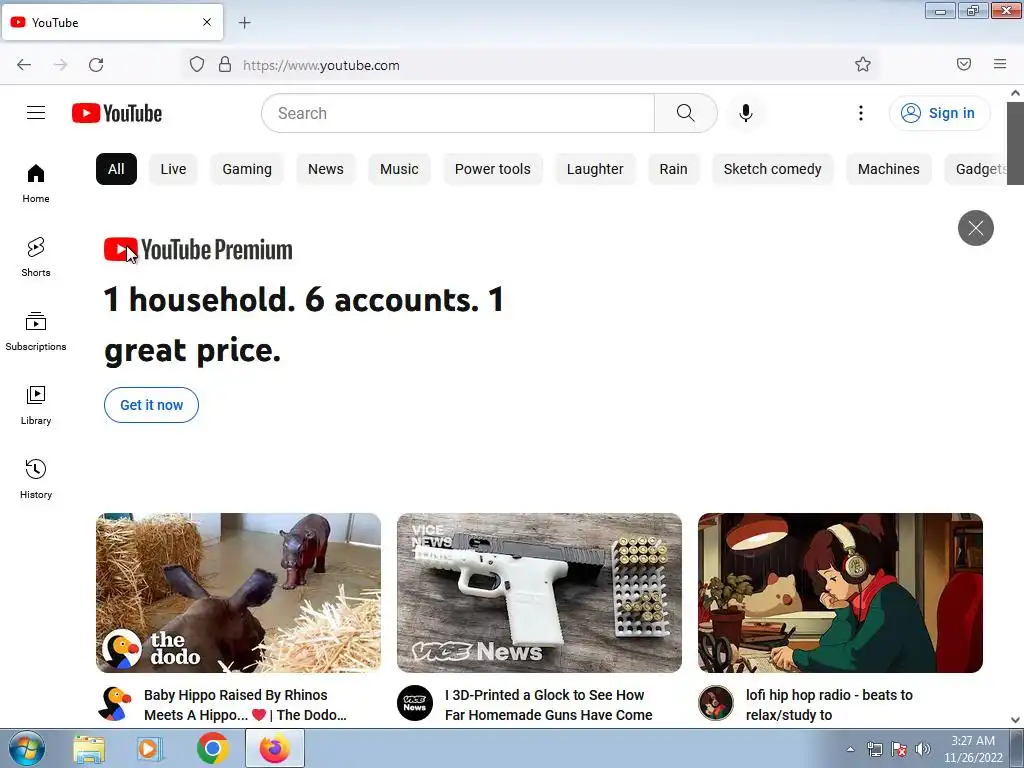1024x768 pixels.
Task: Show hidden system tray icons
Action: click(x=850, y=749)
